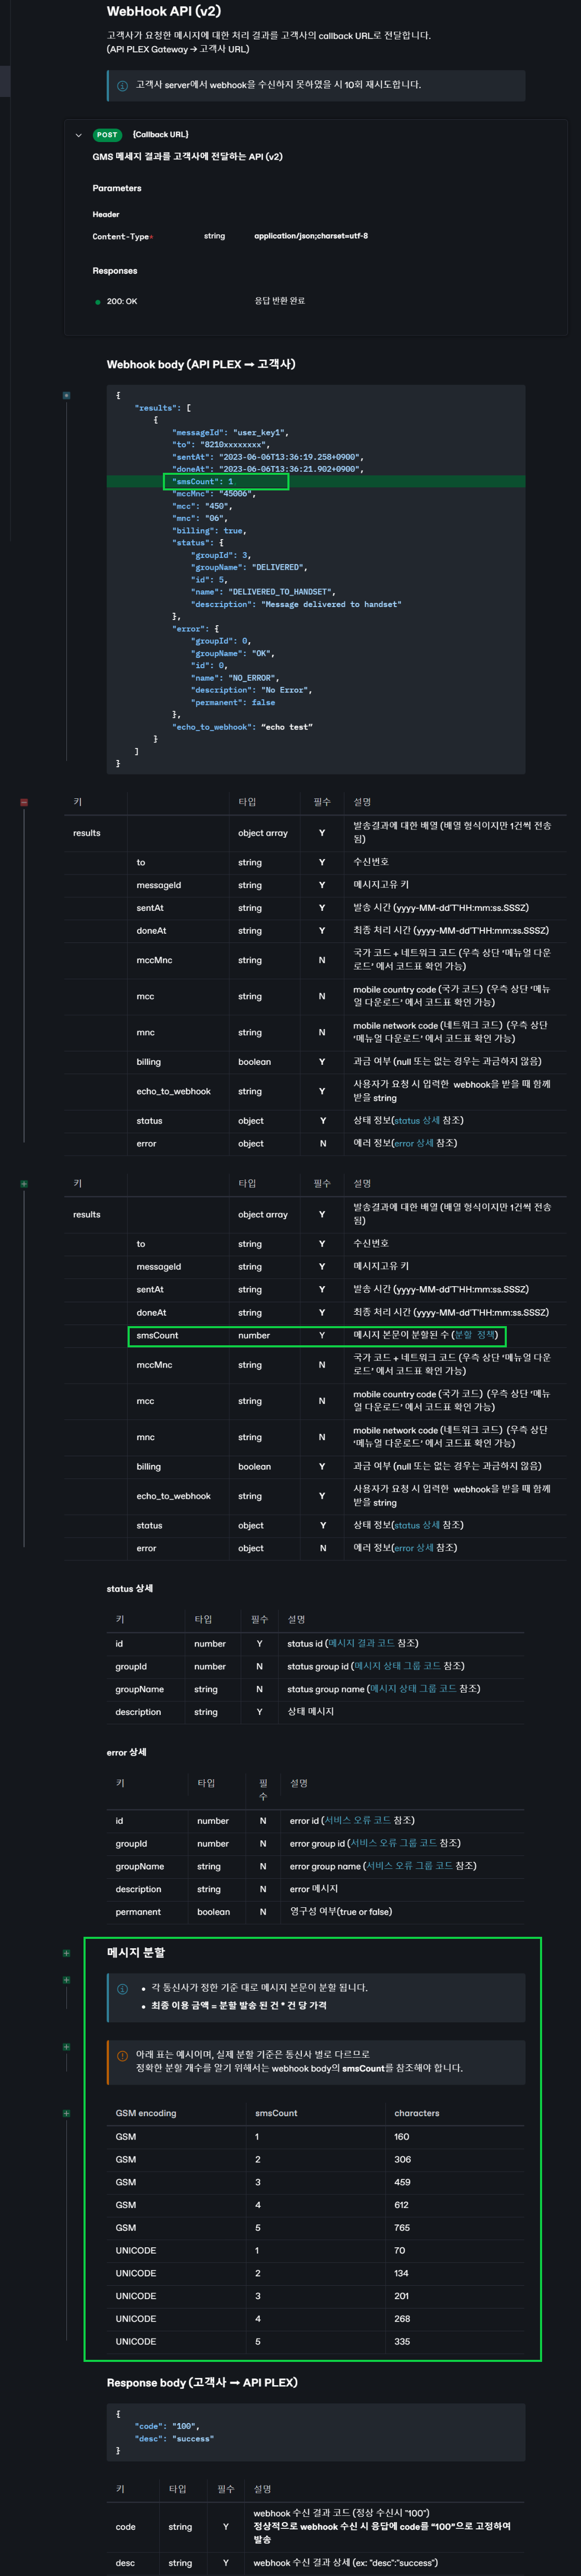Click the blue change marker beside the Webhook body code
The image size is (581, 2576).
(x=67, y=395)
